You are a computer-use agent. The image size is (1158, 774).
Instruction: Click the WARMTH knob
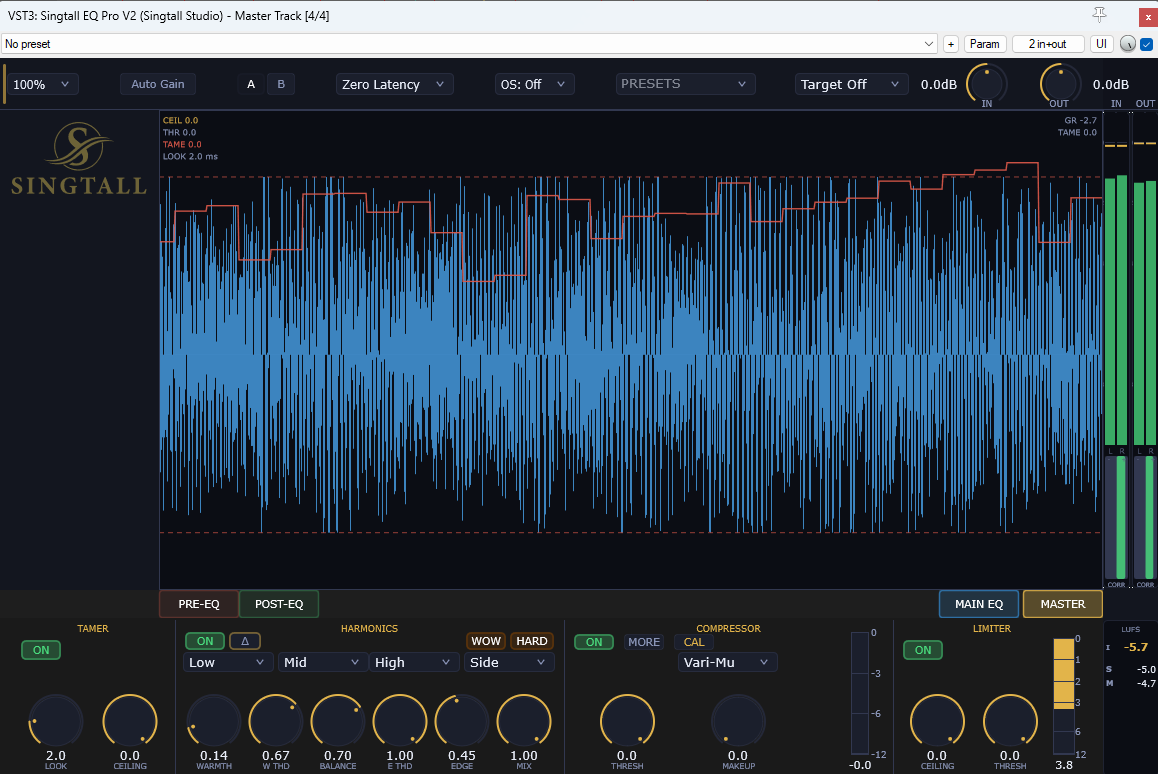click(214, 721)
